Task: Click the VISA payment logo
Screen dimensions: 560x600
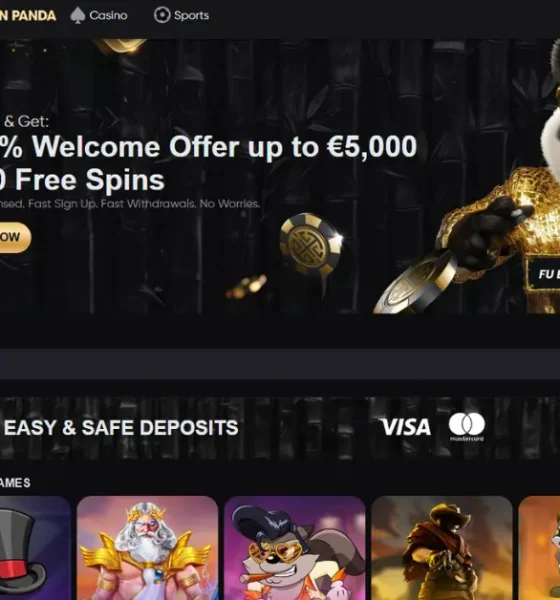Action: click(407, 427)
